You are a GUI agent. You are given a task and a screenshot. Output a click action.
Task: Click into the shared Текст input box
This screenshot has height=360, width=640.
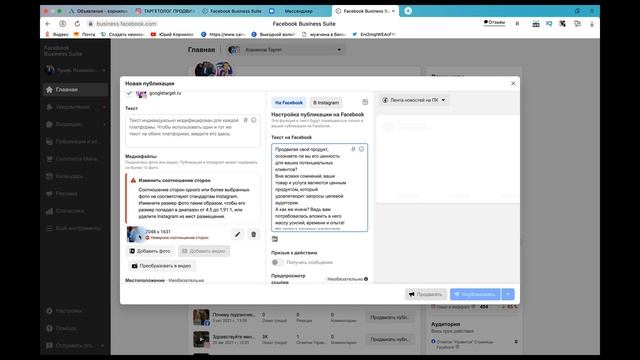[193, 131]
